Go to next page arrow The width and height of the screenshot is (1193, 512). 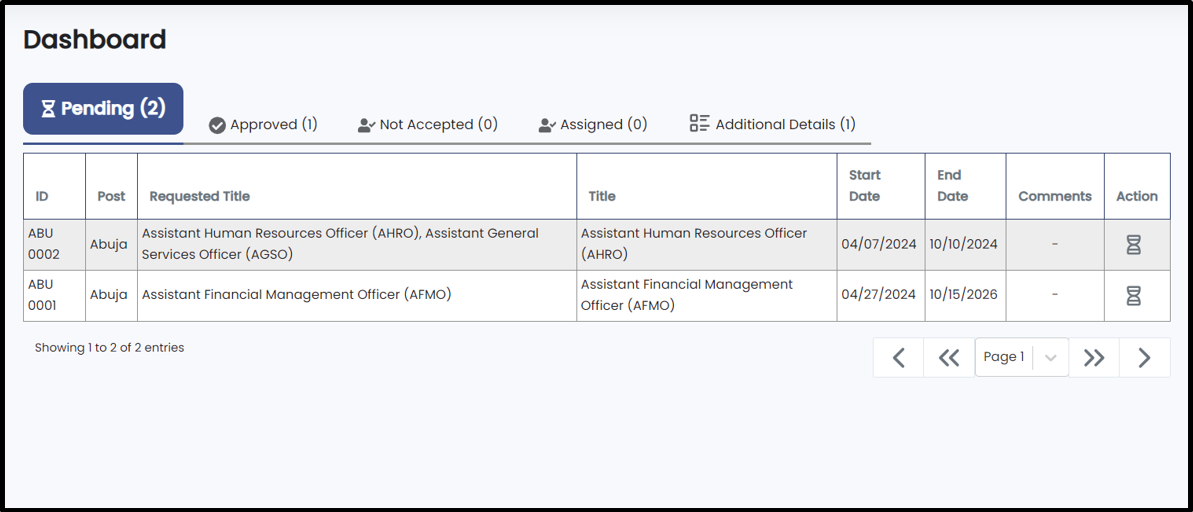click(x=1144, y=358)
